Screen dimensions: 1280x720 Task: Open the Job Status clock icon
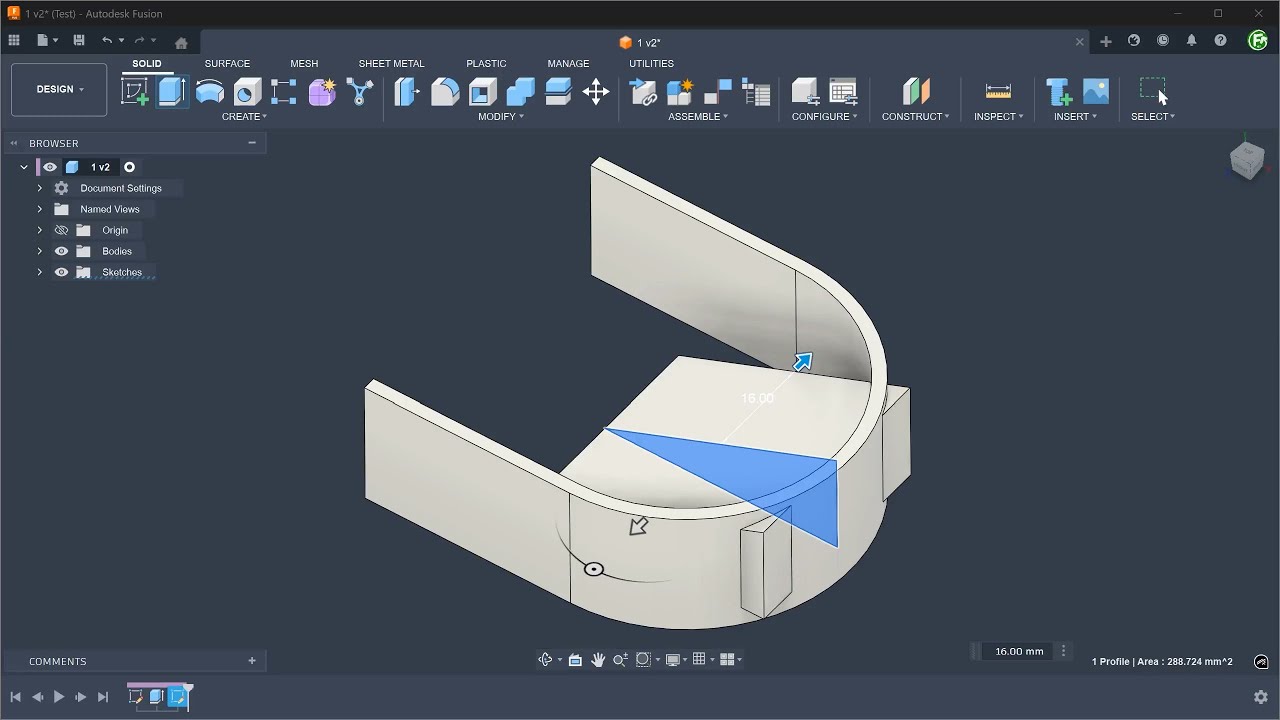[x=1163, y=41]
